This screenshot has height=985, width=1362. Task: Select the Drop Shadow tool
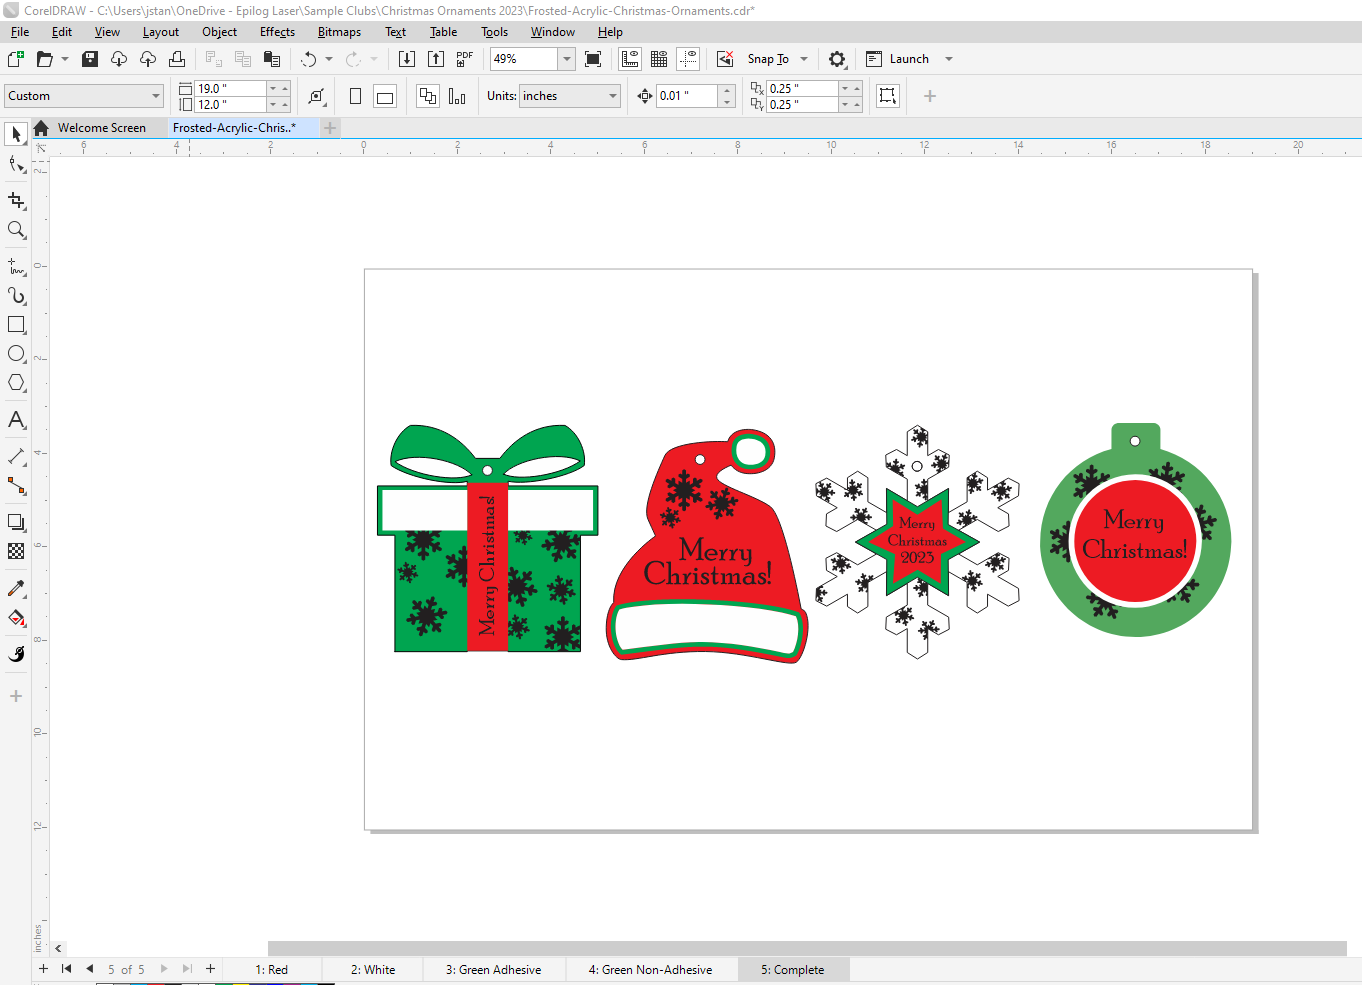(16, 522)
